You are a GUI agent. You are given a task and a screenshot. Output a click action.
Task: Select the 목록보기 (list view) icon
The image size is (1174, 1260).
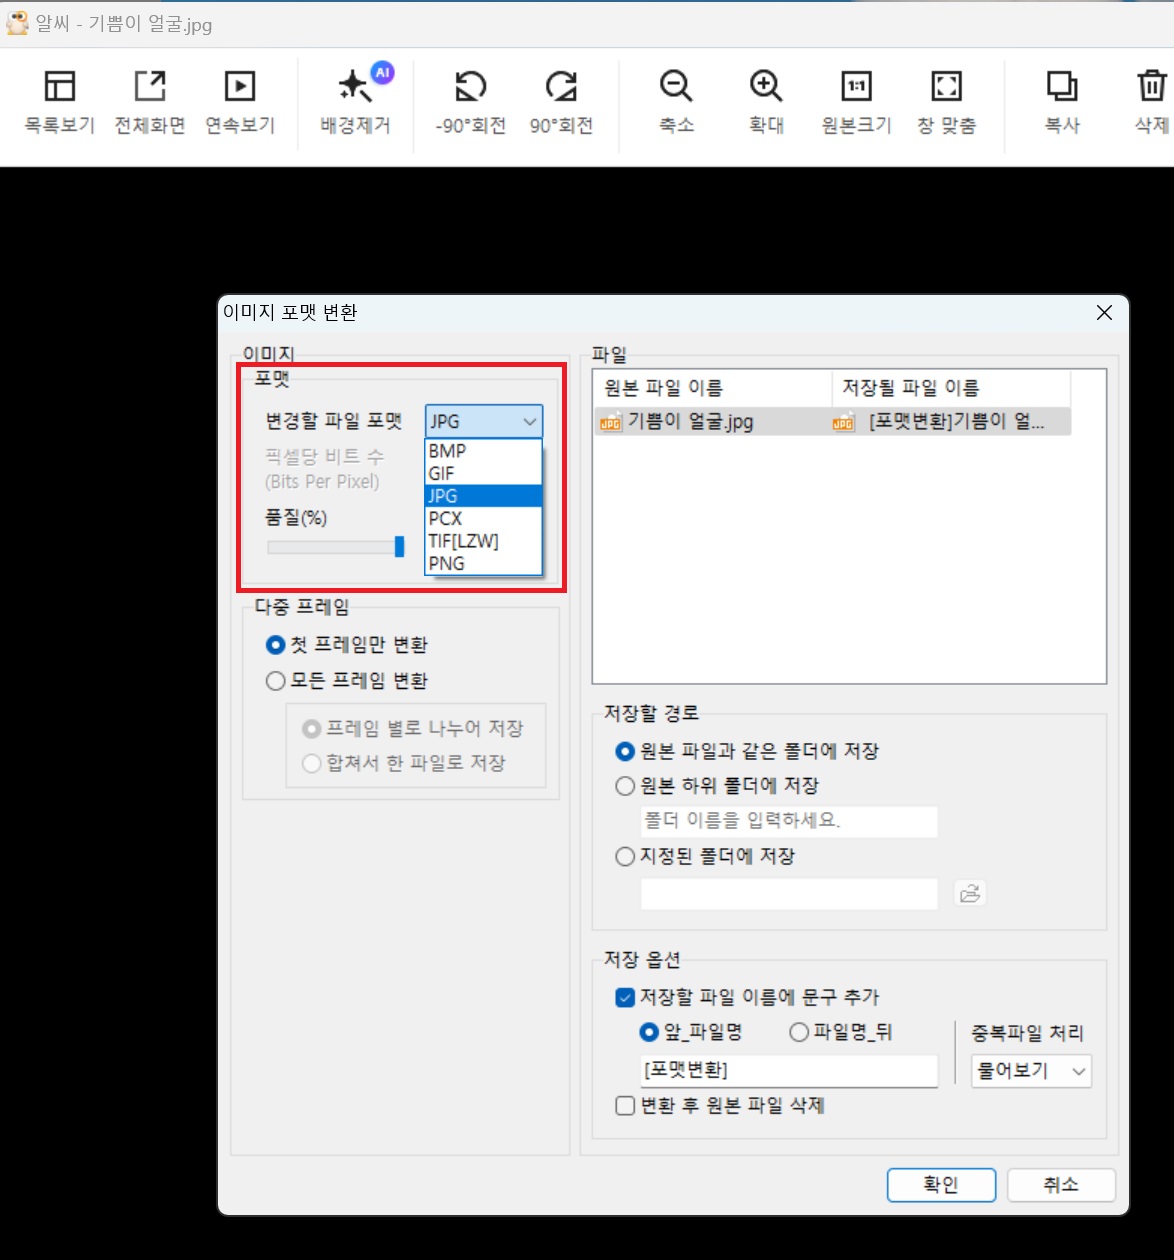pos(58,100)
